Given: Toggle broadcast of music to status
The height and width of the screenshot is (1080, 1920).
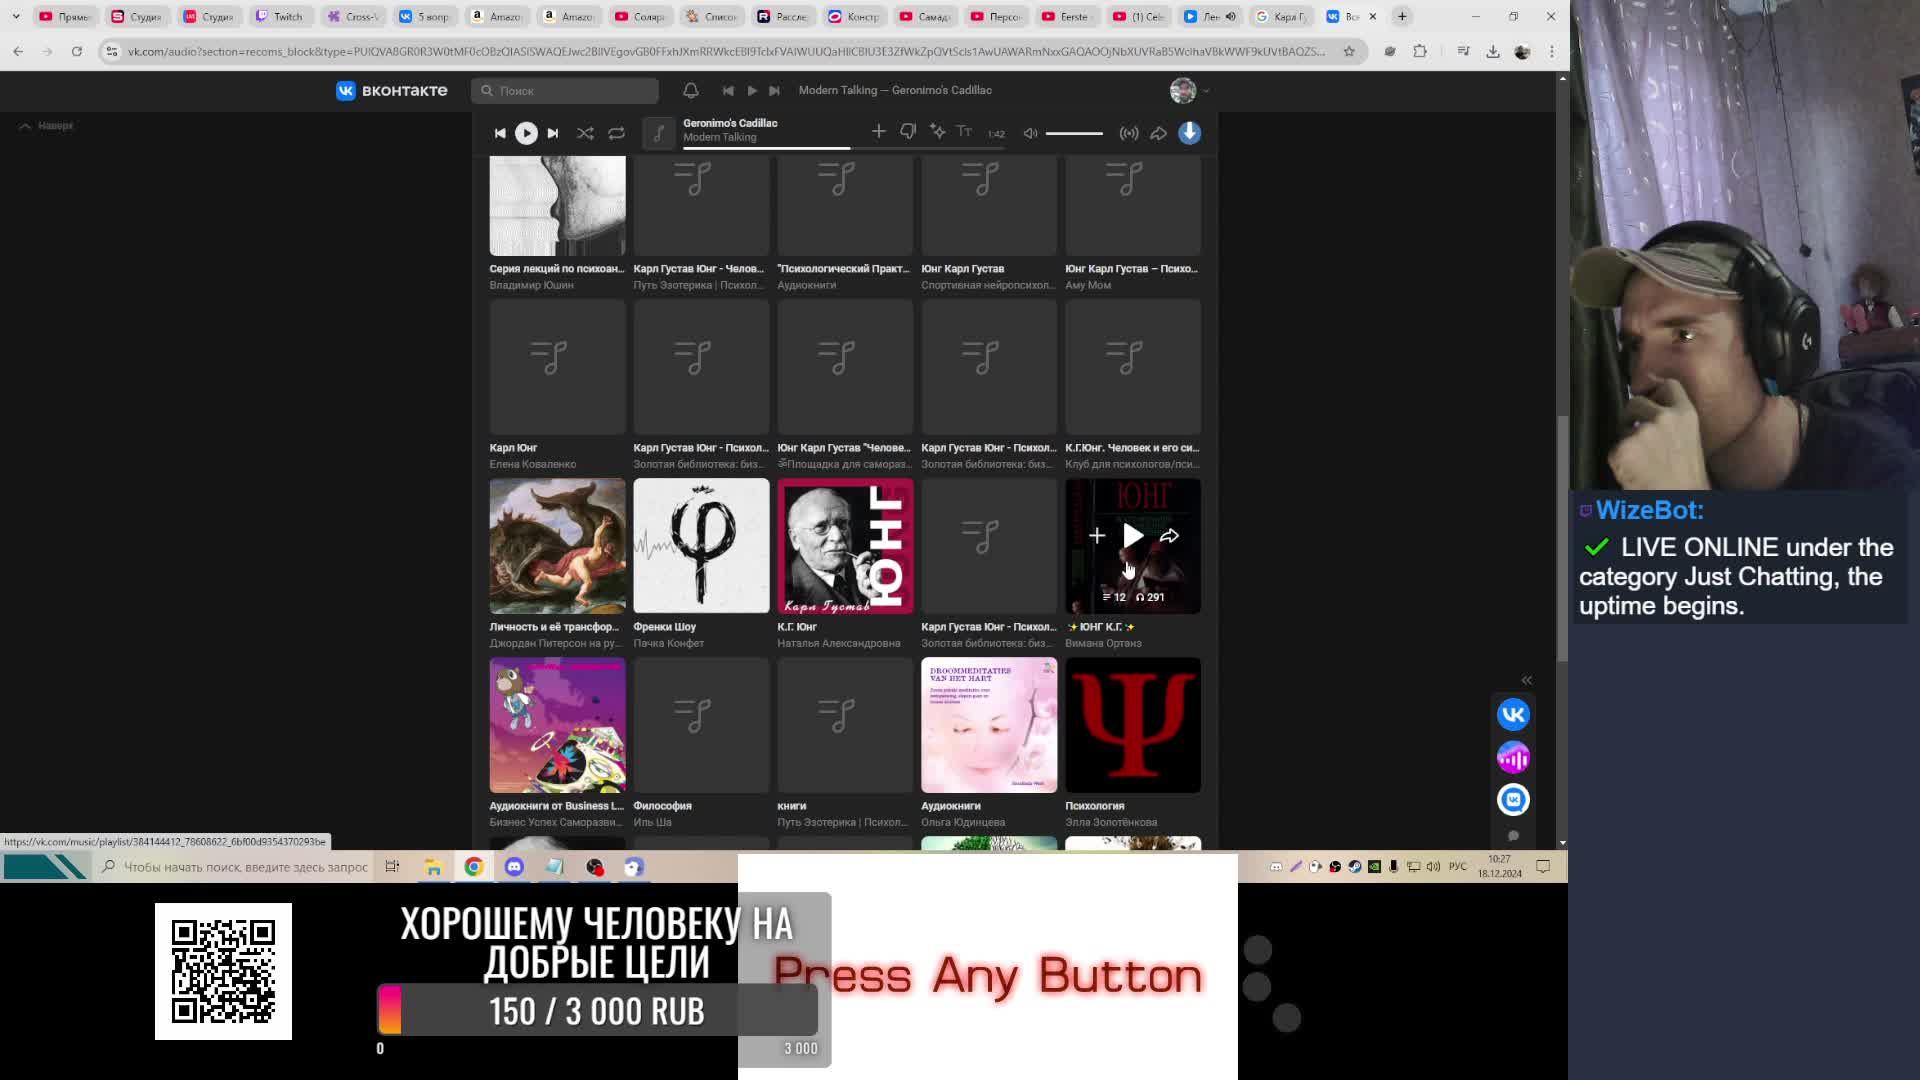Looking at the screenshot, I should [1129, 133].
